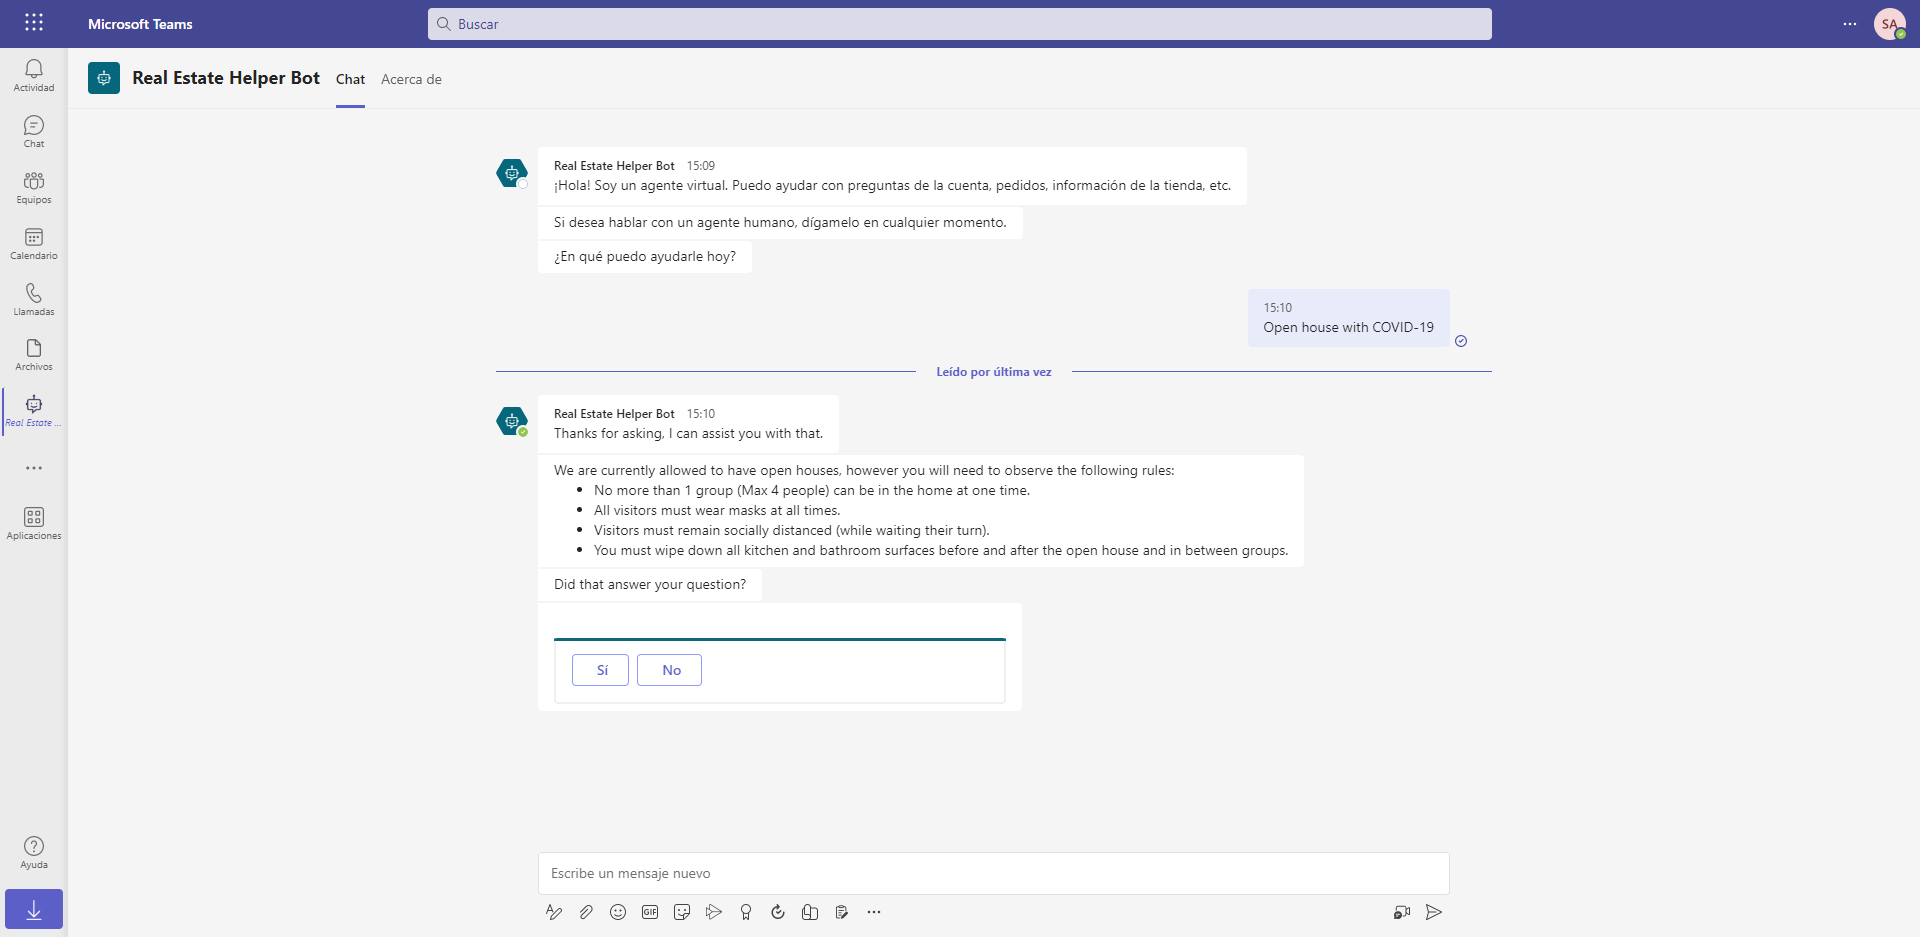The height and width of the screenshot is (937, 1920).
Task: Click the No response button
Action: click(x=669, y=670)
